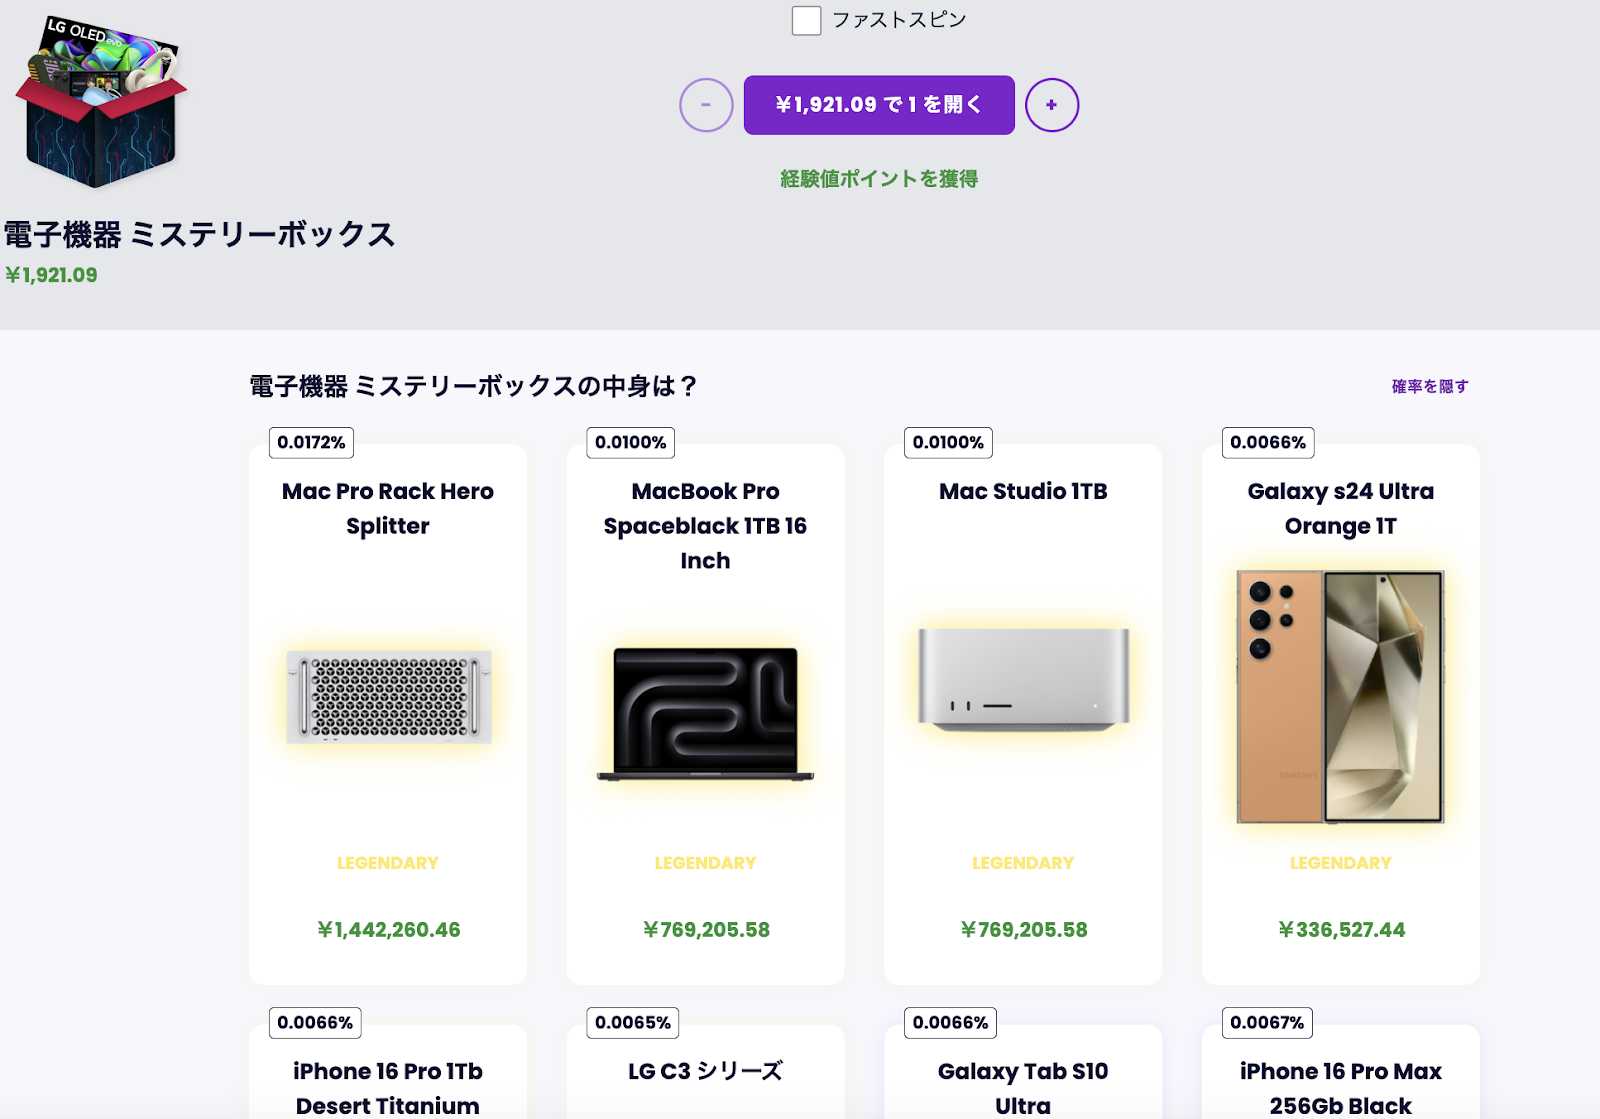Click the iPhone 16 Pro 1Tb Desert Titanium title
The image size is (1600, 1119).
tap(388, 1088)
